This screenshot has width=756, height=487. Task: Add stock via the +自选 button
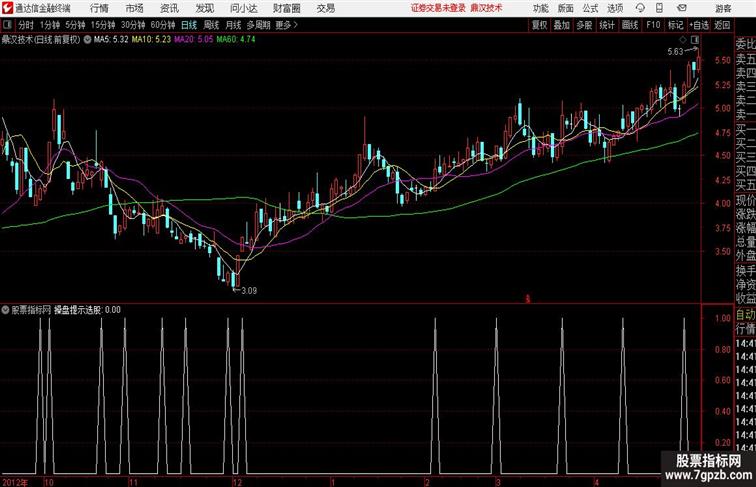tap(699, 25)
